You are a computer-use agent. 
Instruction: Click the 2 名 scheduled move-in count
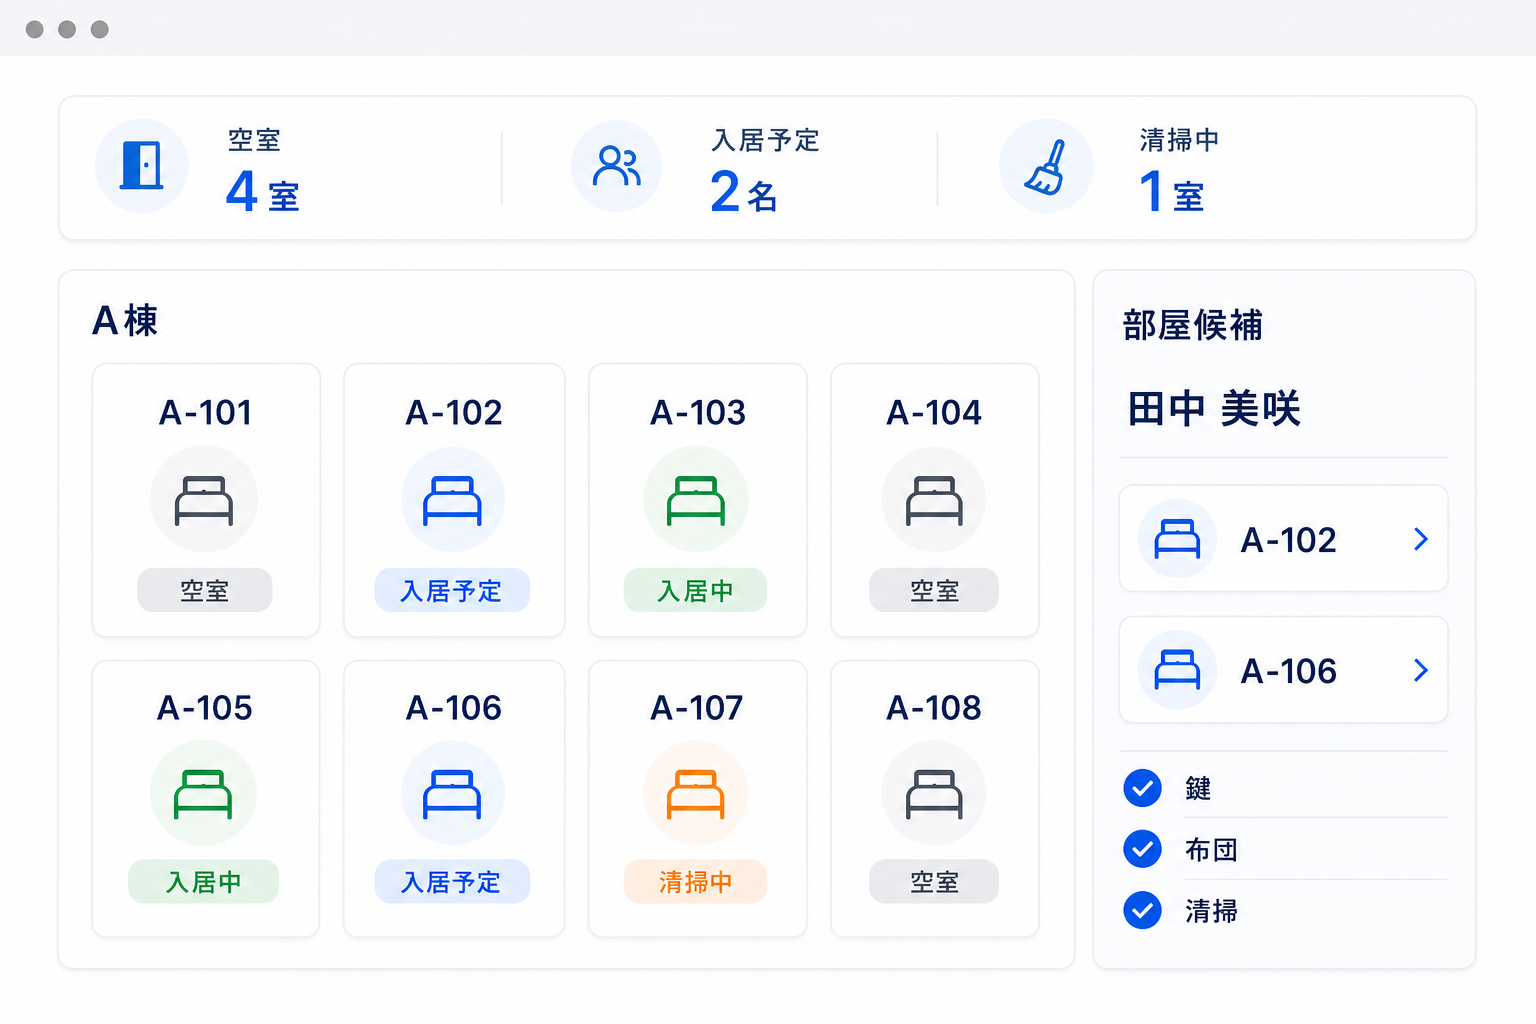click(x=744, y=191)
